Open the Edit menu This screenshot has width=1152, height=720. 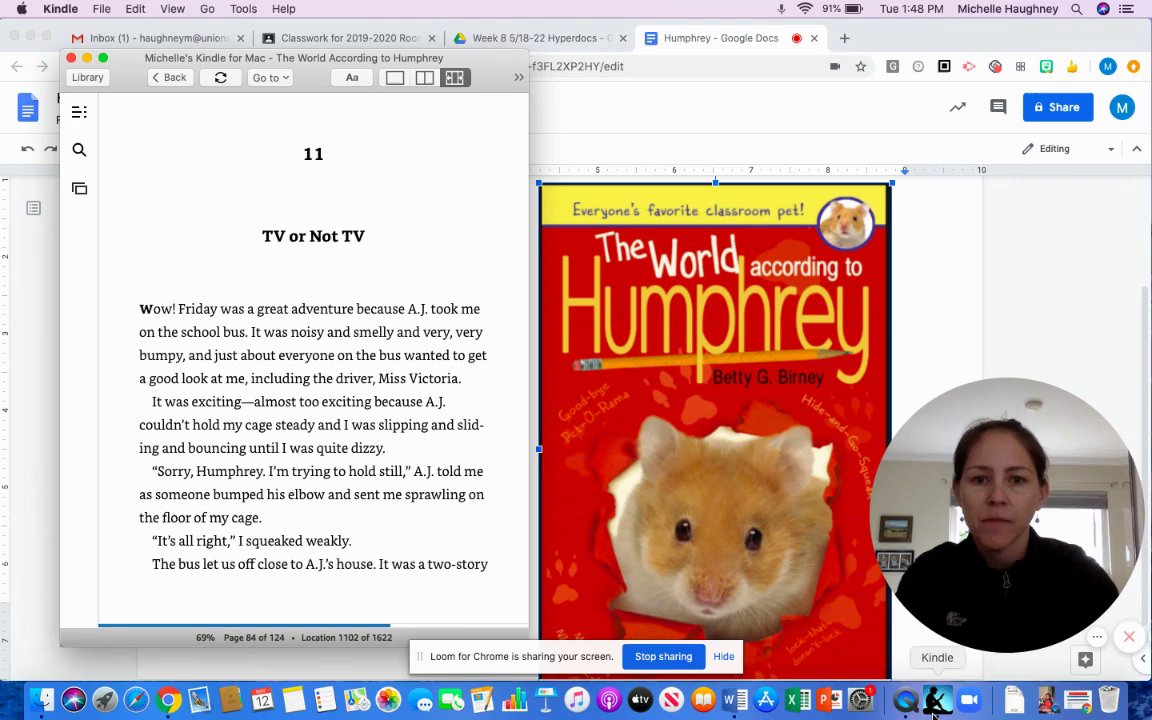click(x=135, y=9)
